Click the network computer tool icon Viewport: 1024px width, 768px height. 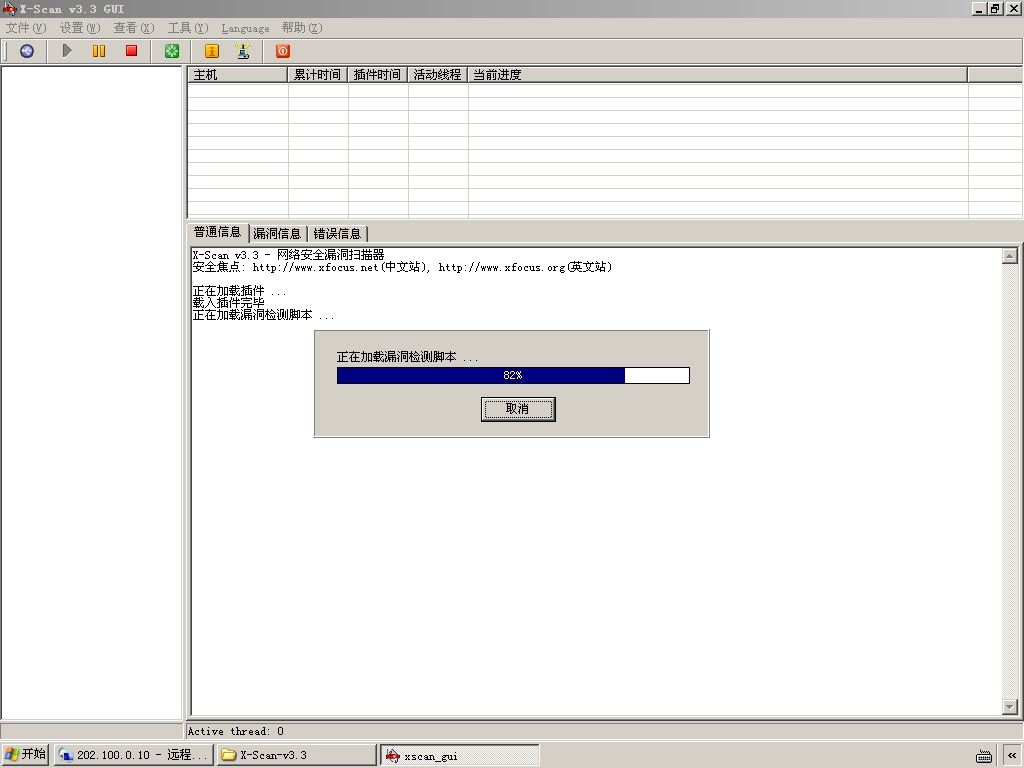[x=243, y=51]
